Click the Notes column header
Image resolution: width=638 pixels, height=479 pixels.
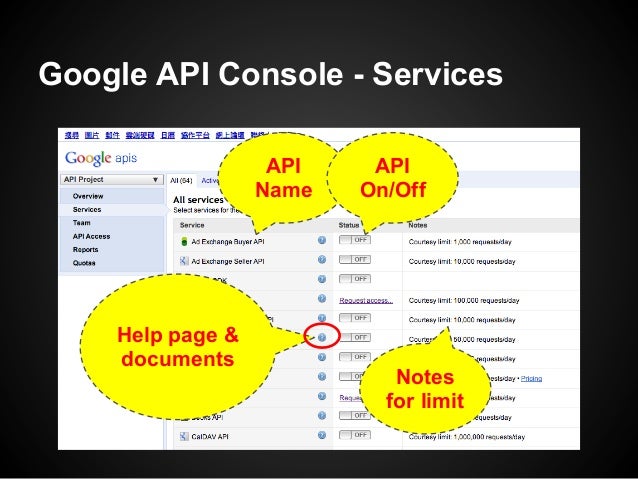(x=418, y=225)
